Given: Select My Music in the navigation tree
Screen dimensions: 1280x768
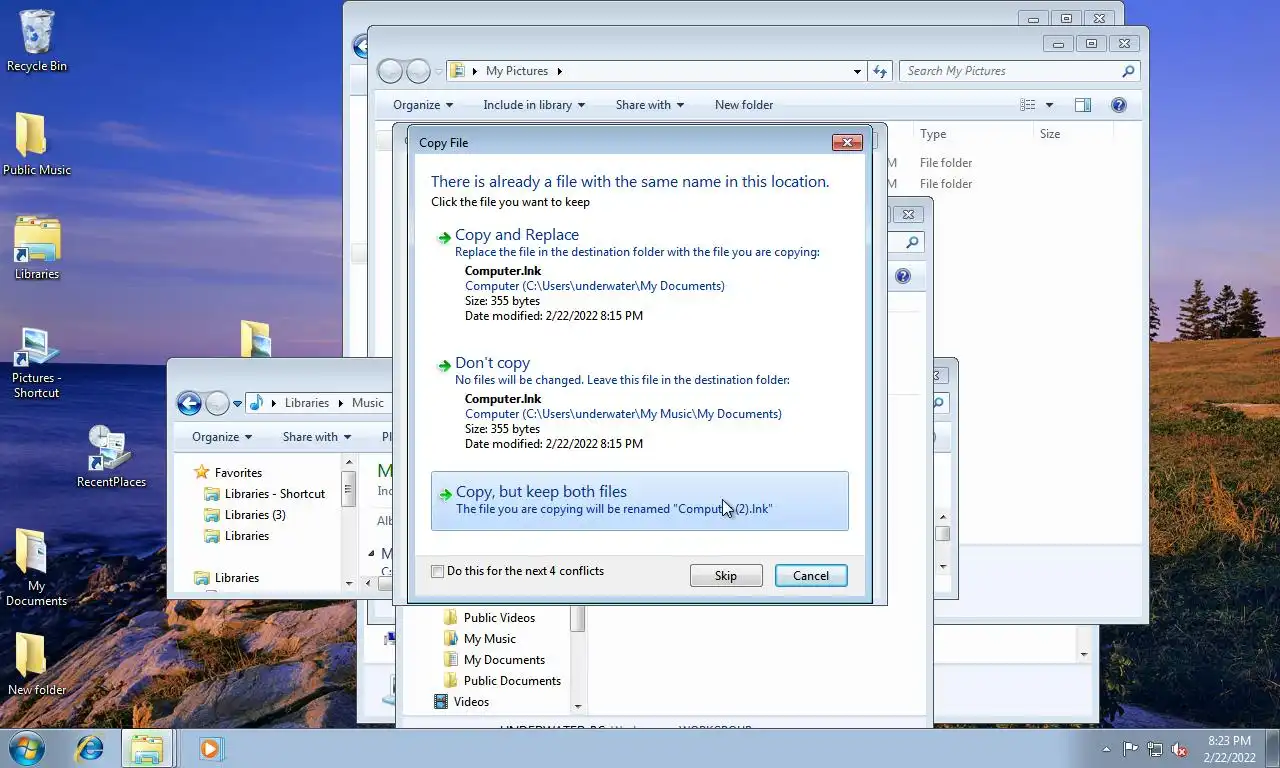Looking at the screenshot, I should pos(490,639).
